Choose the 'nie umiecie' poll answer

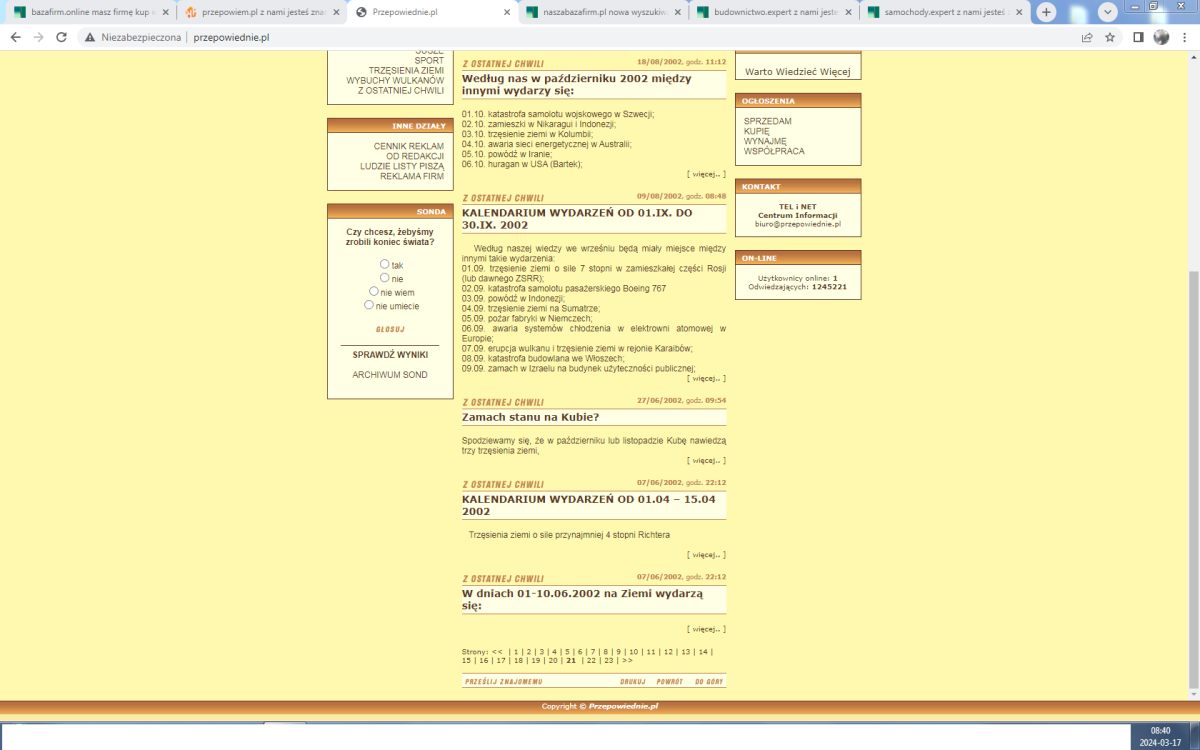pyautogui.click(x=369, y=305)
